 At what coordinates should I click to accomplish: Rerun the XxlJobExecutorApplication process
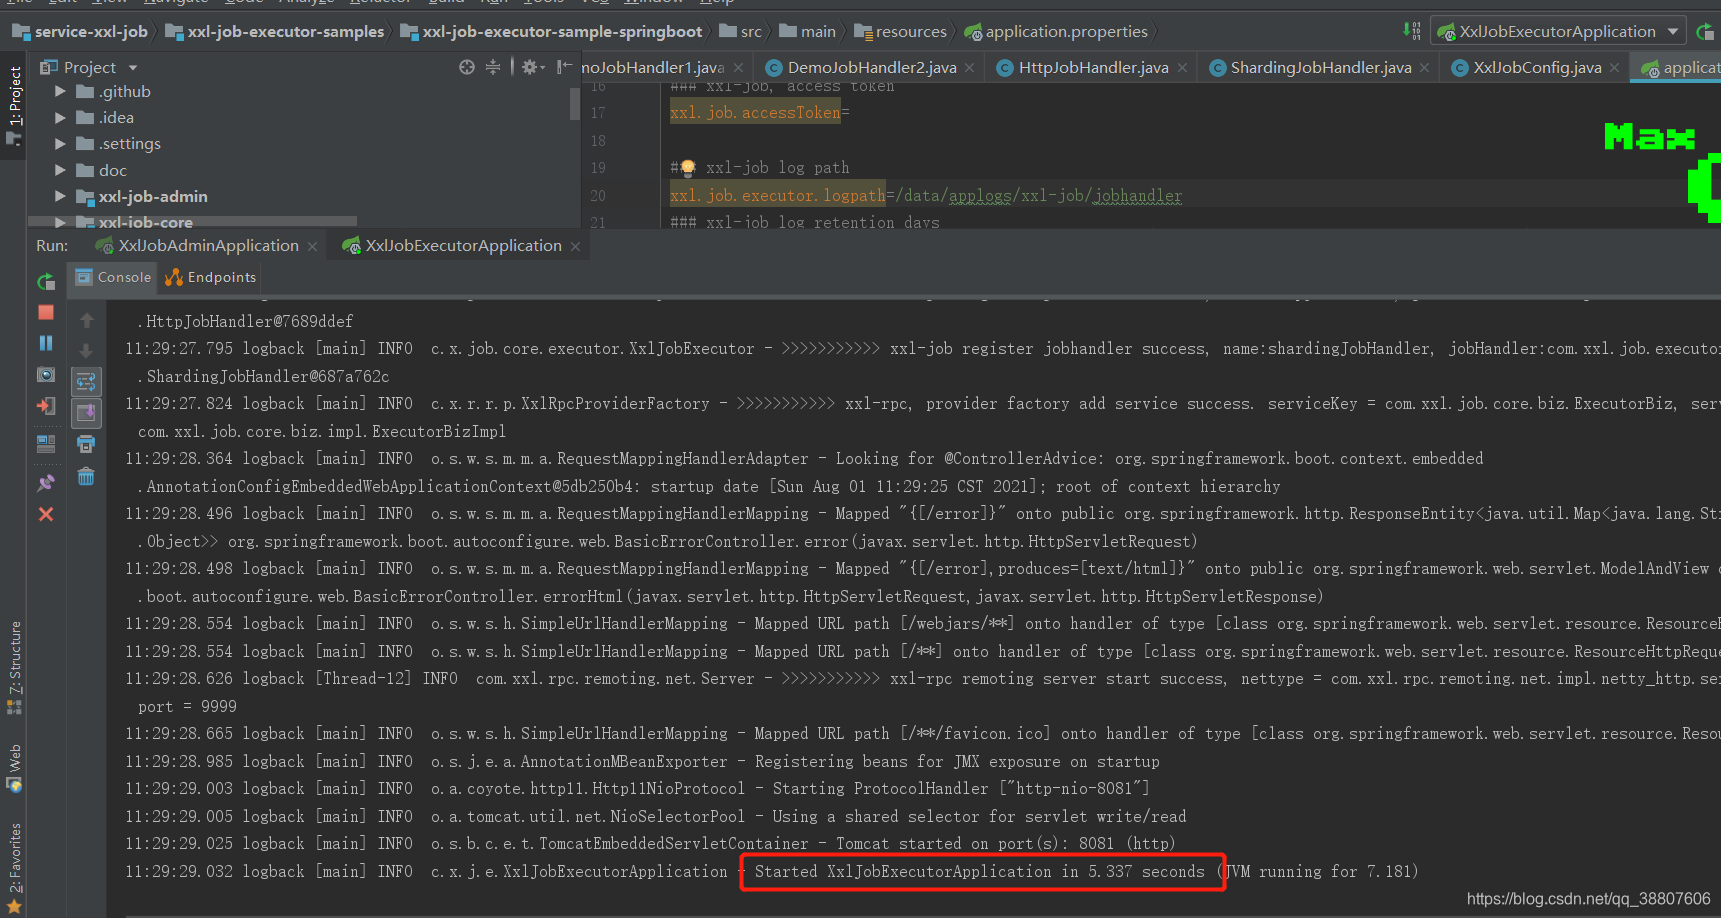(x=46, y=282)
